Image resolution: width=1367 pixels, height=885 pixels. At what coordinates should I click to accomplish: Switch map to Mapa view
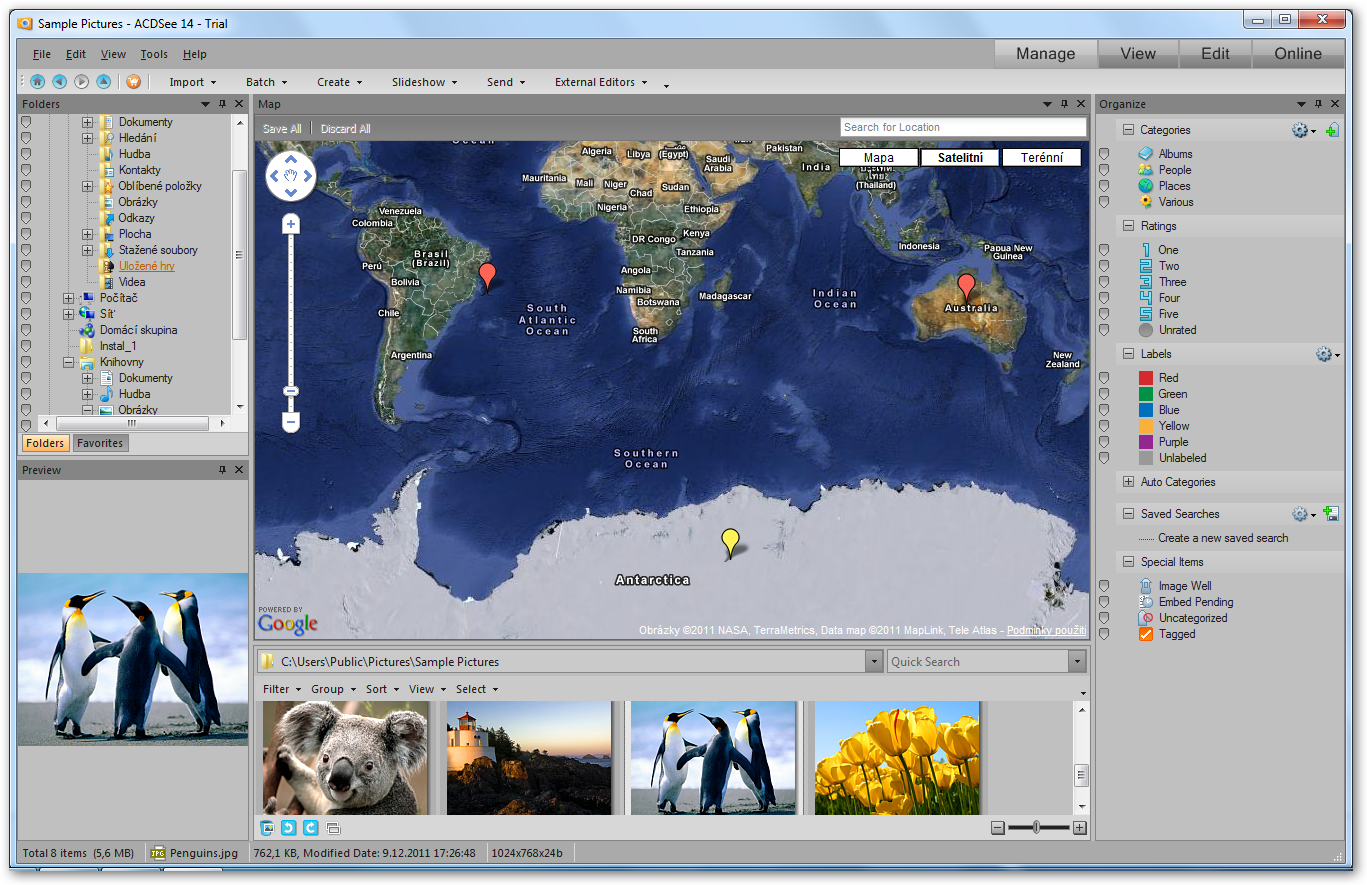coord(879,158)
